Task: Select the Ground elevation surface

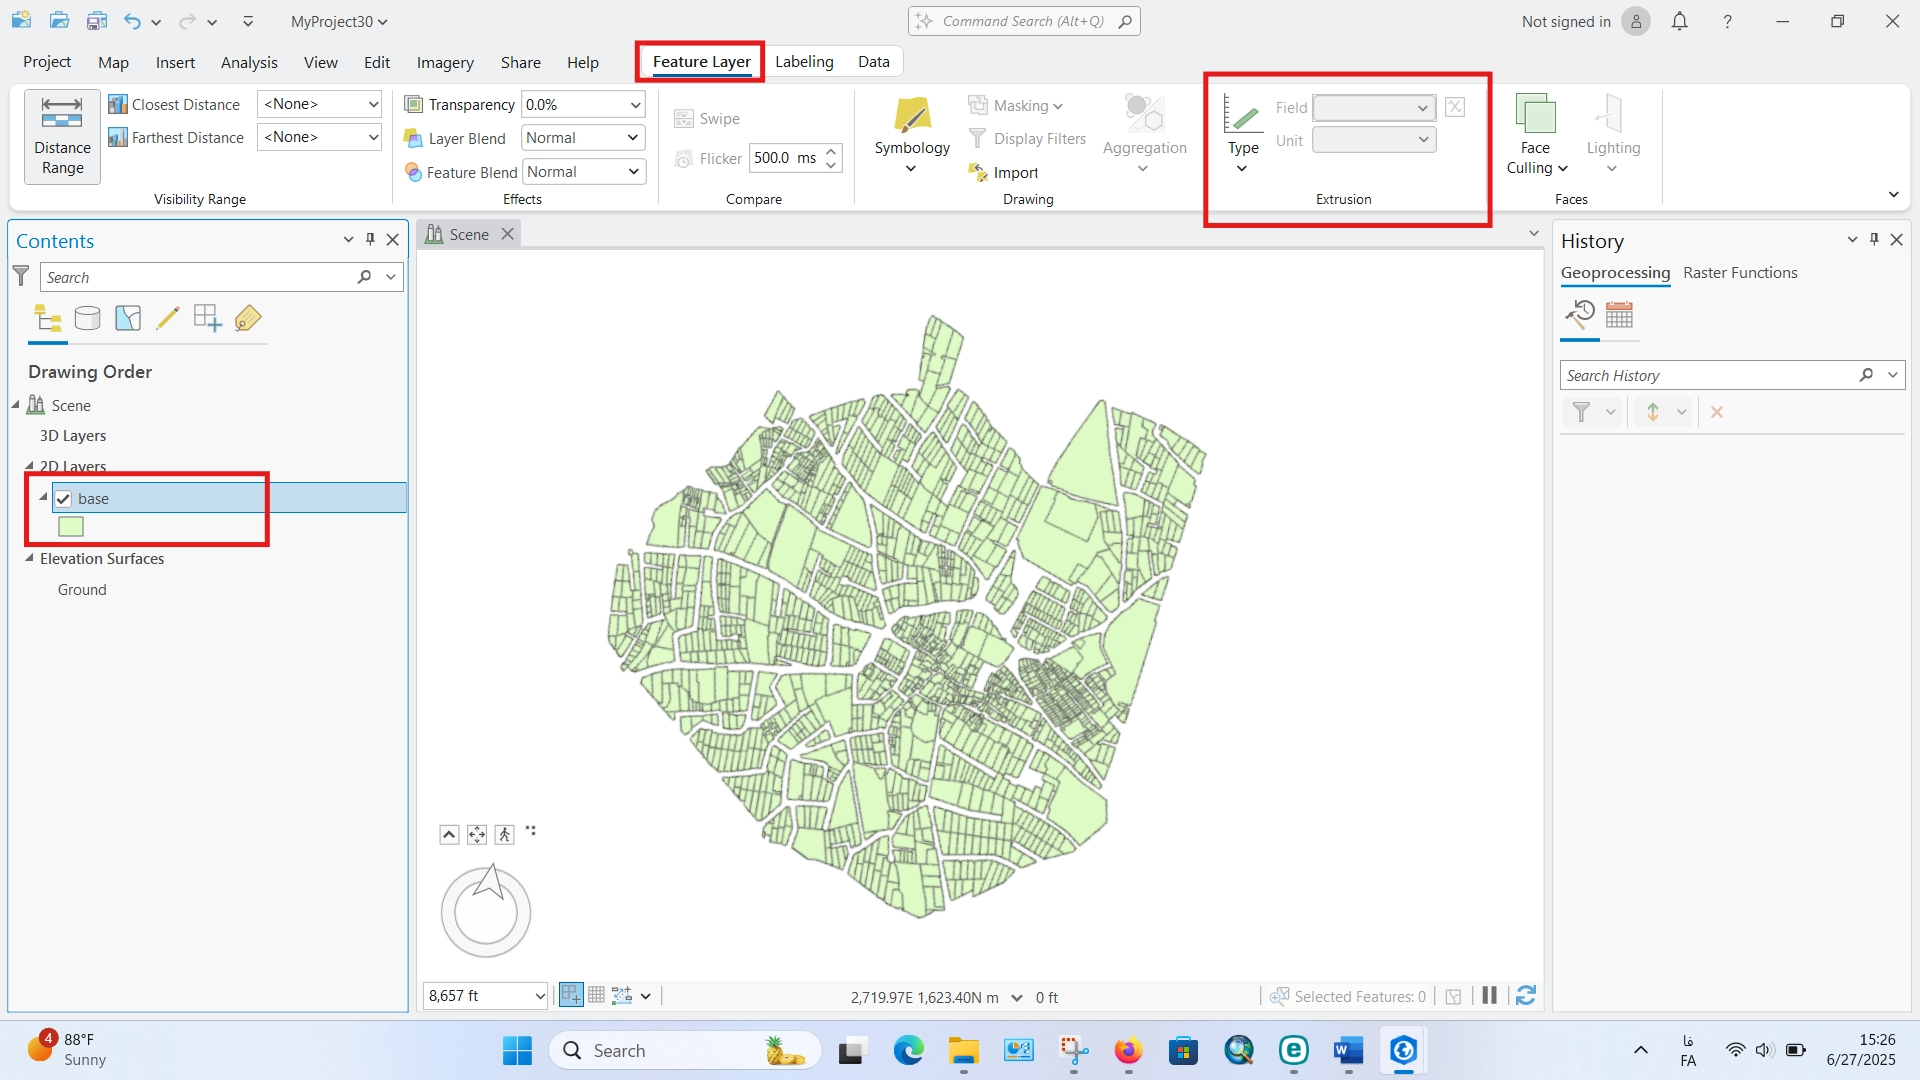Action: click(x=82, y=590)
